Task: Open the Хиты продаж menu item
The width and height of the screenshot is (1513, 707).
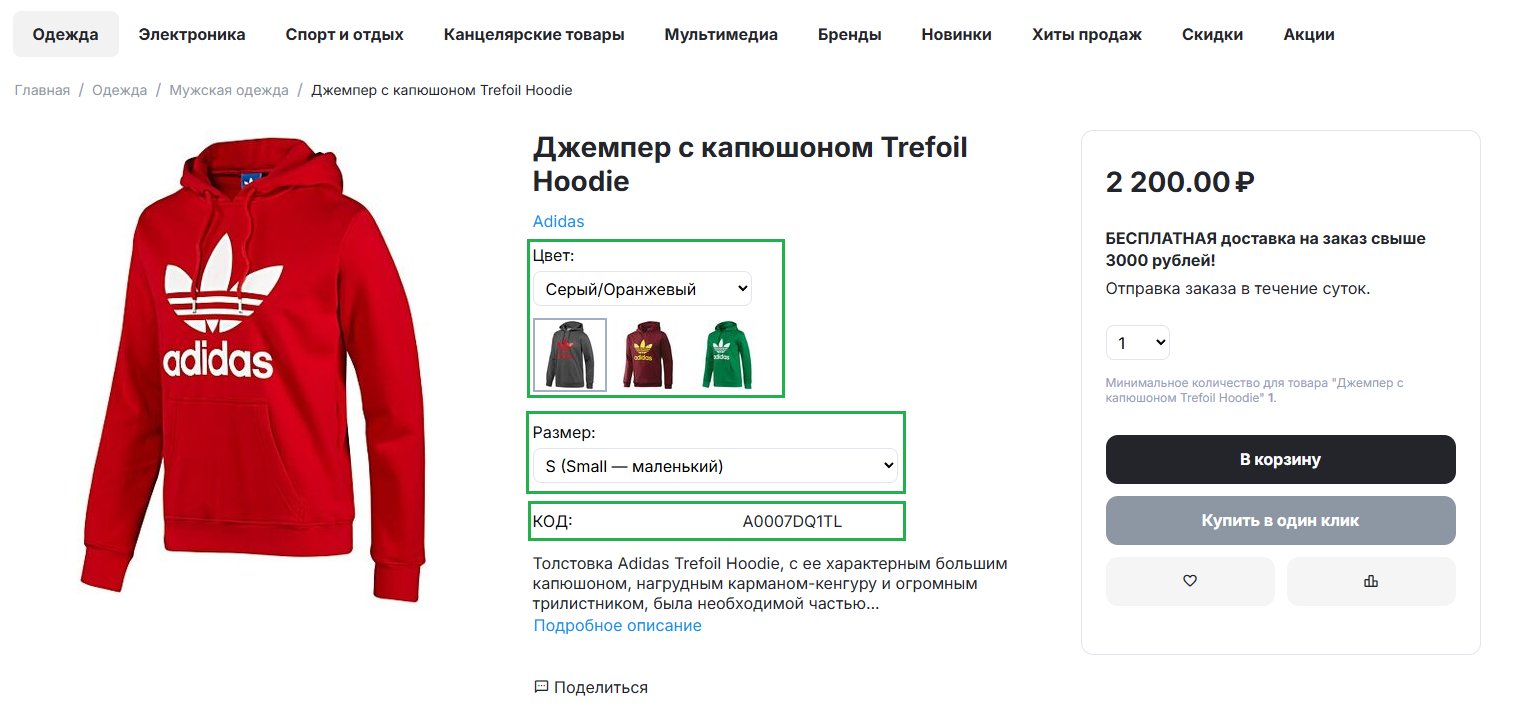Action: point(1087,34)
